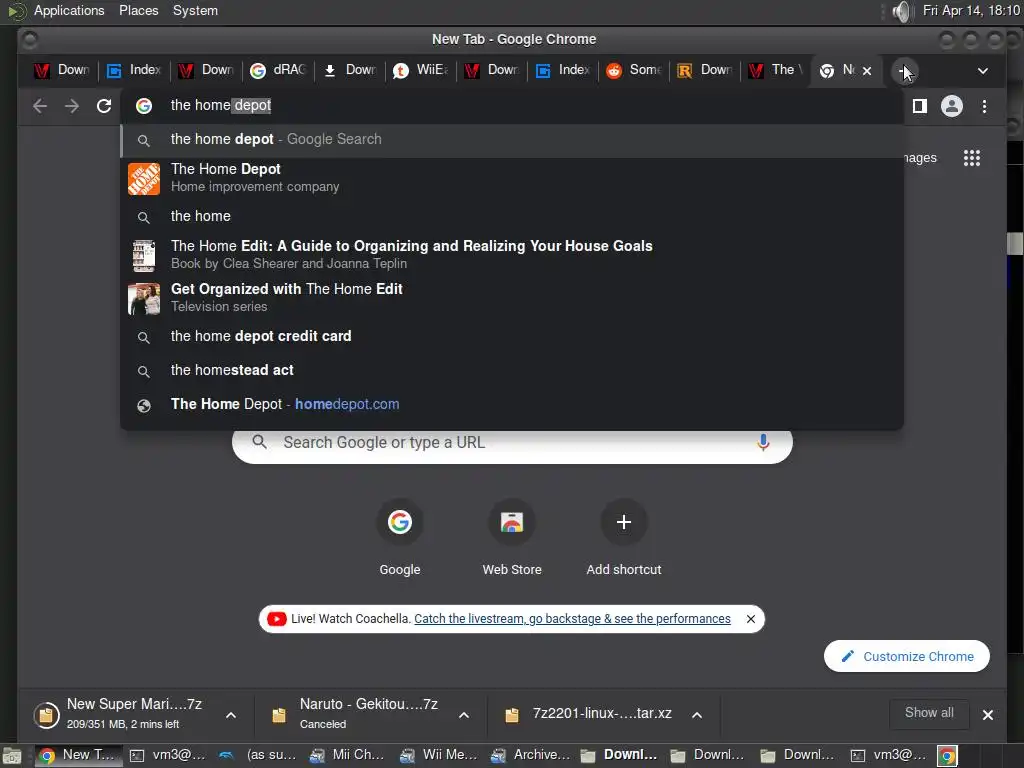
Task: Open the System menu
Action: pos(195,10)
